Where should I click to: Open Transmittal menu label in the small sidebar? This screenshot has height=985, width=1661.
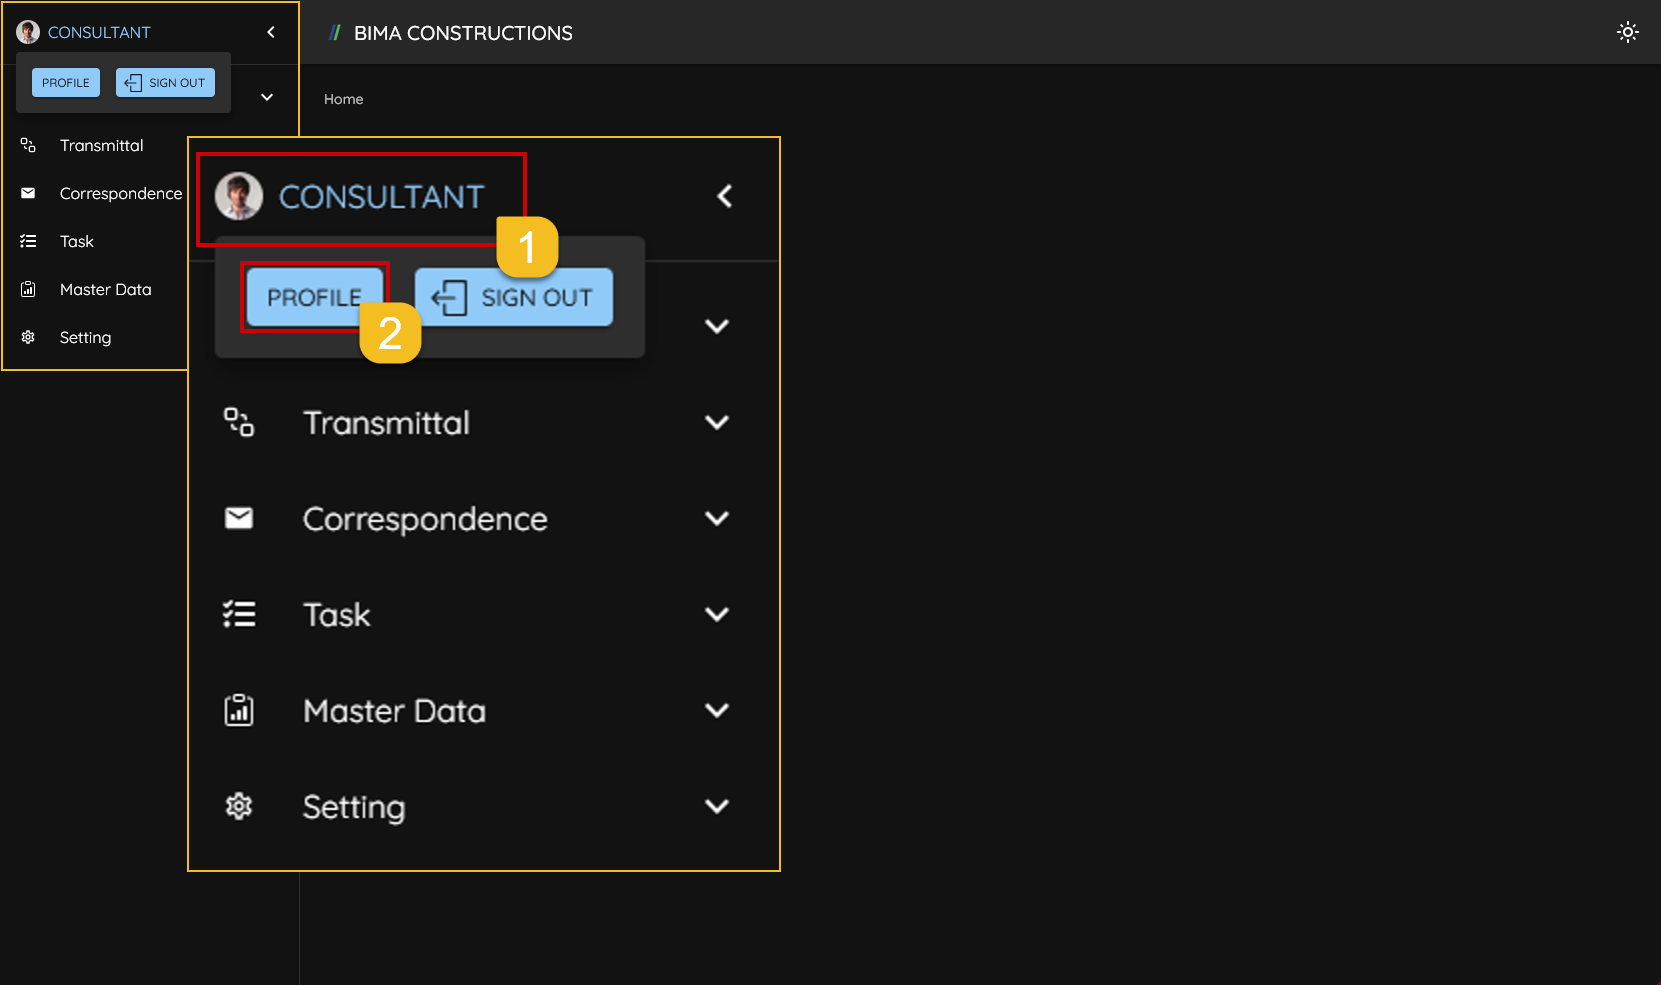click(101, 145)
